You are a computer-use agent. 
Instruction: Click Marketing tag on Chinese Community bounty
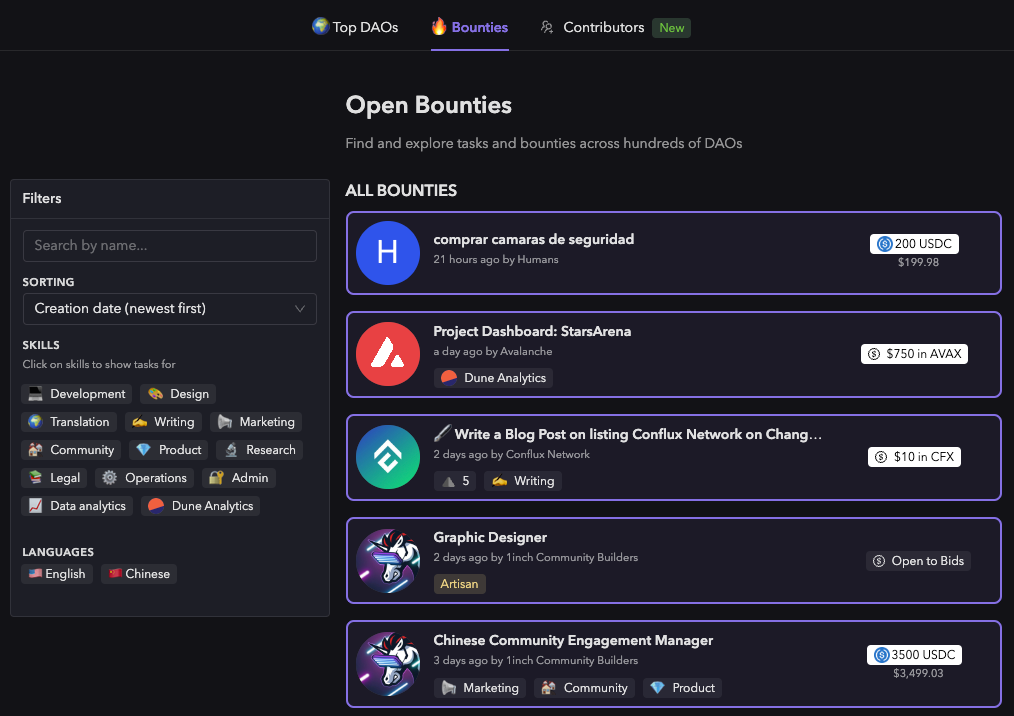tap(480, 688)
